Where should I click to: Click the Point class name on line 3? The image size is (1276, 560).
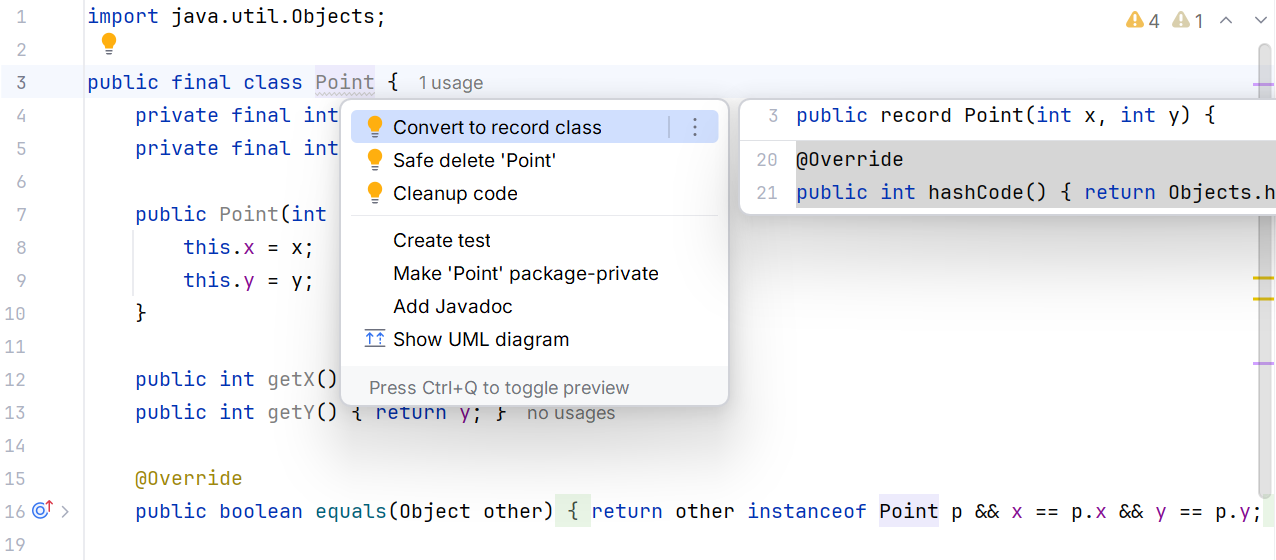tap(345, 82)
